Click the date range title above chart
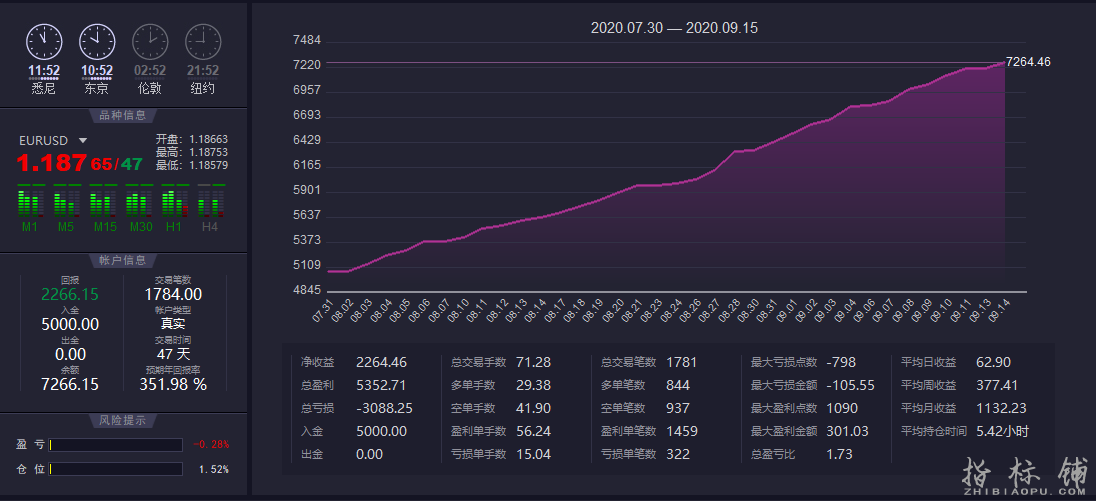Screen dimensions: 1096x501 674,28
